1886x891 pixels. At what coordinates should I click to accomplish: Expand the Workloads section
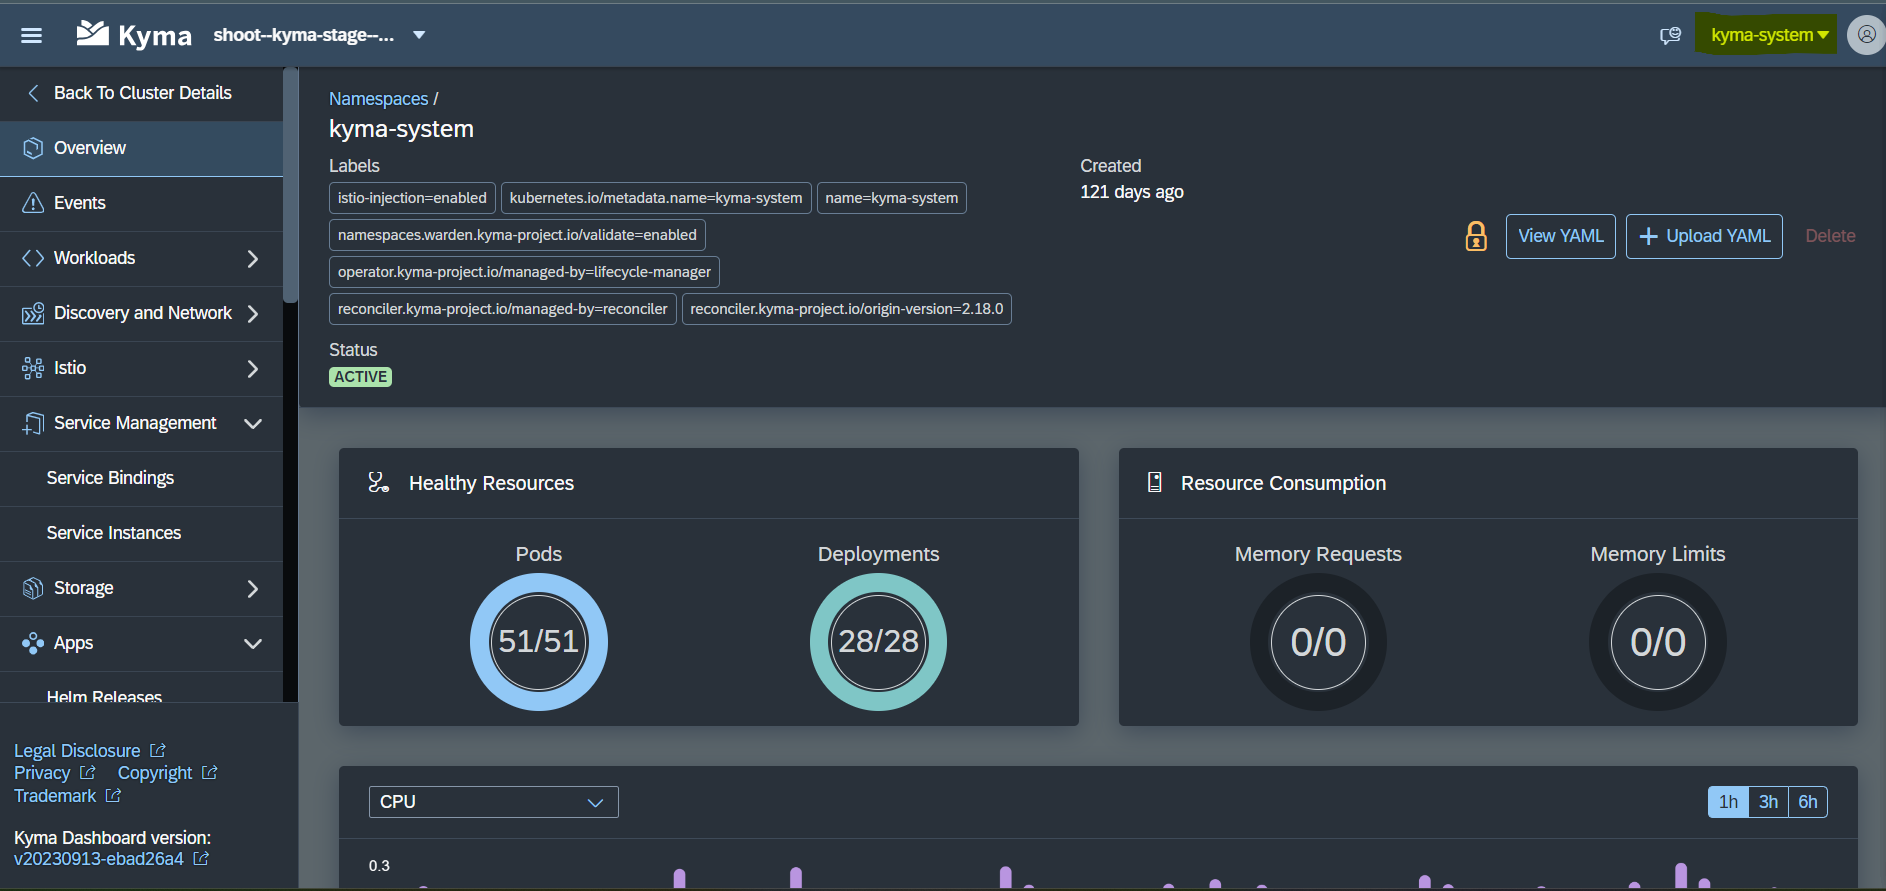[x=253, y=258]
